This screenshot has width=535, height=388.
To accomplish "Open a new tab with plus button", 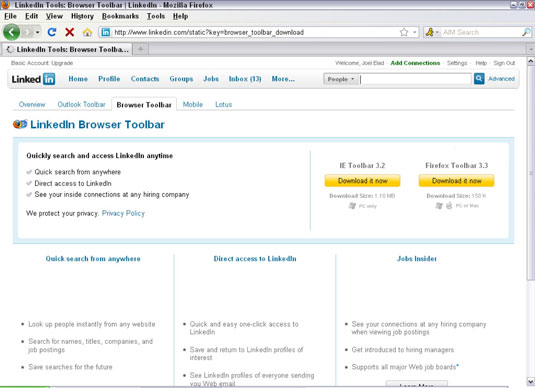I will pos(141,49).
